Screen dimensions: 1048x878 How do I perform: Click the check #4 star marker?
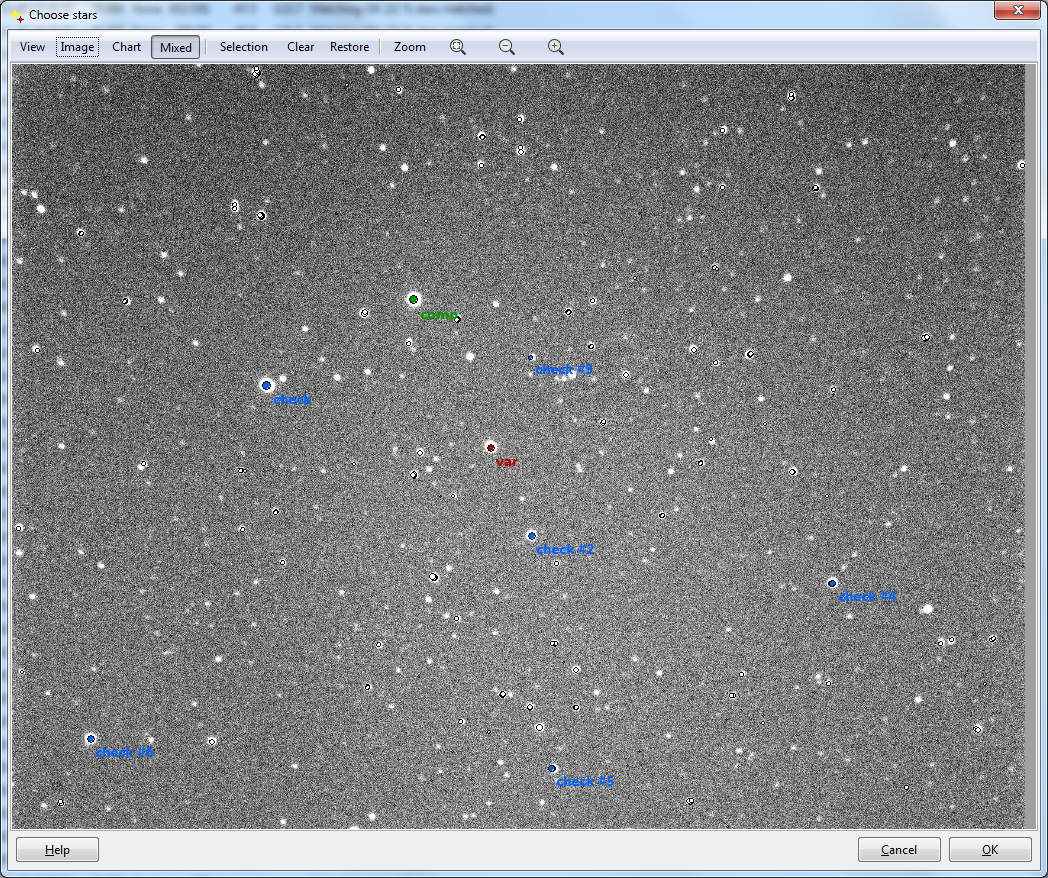pos(832,583)
